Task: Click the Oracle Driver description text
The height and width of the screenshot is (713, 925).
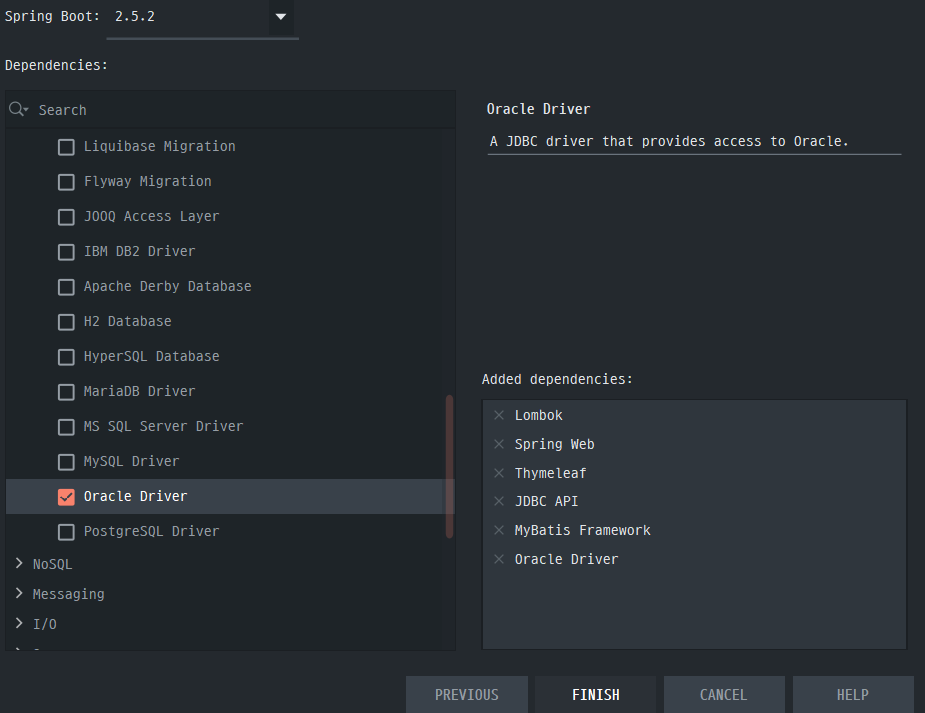Action: tap(669, 142)
